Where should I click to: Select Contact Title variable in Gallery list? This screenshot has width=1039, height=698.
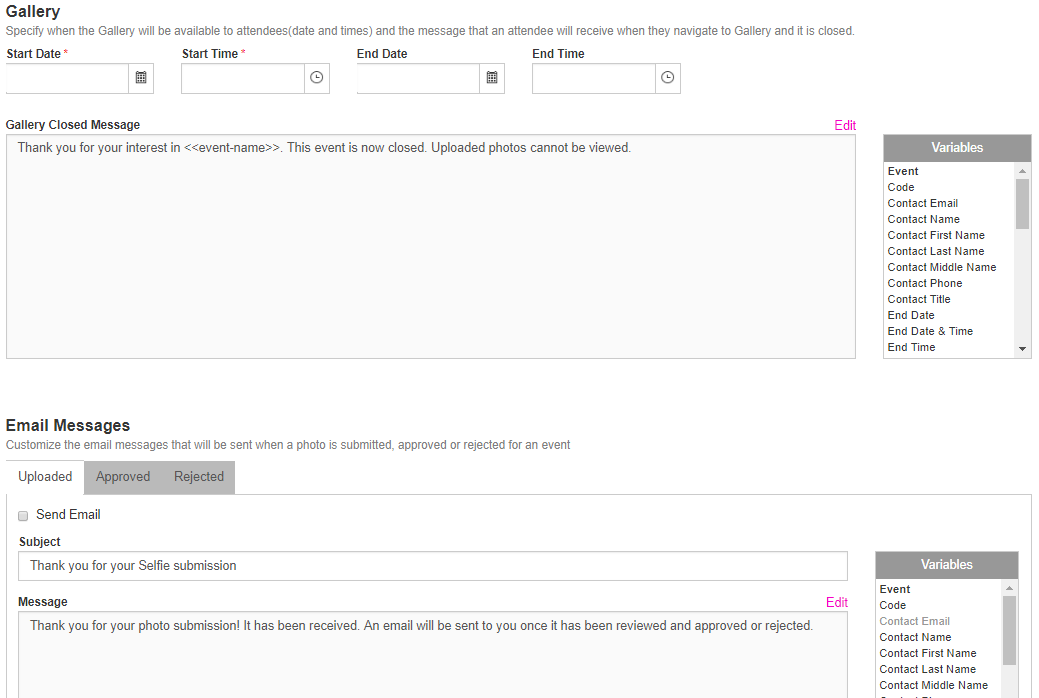click(919, 299)
